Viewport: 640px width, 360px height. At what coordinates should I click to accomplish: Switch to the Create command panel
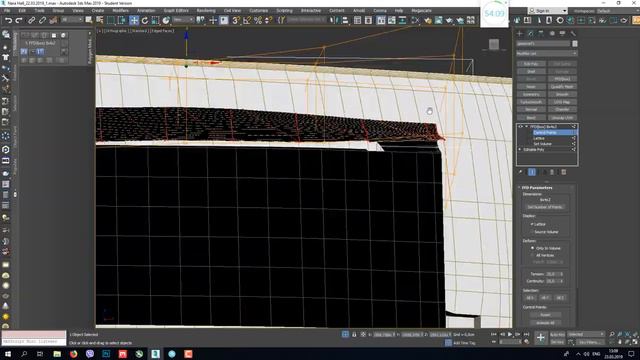click(x=520, y=33)
